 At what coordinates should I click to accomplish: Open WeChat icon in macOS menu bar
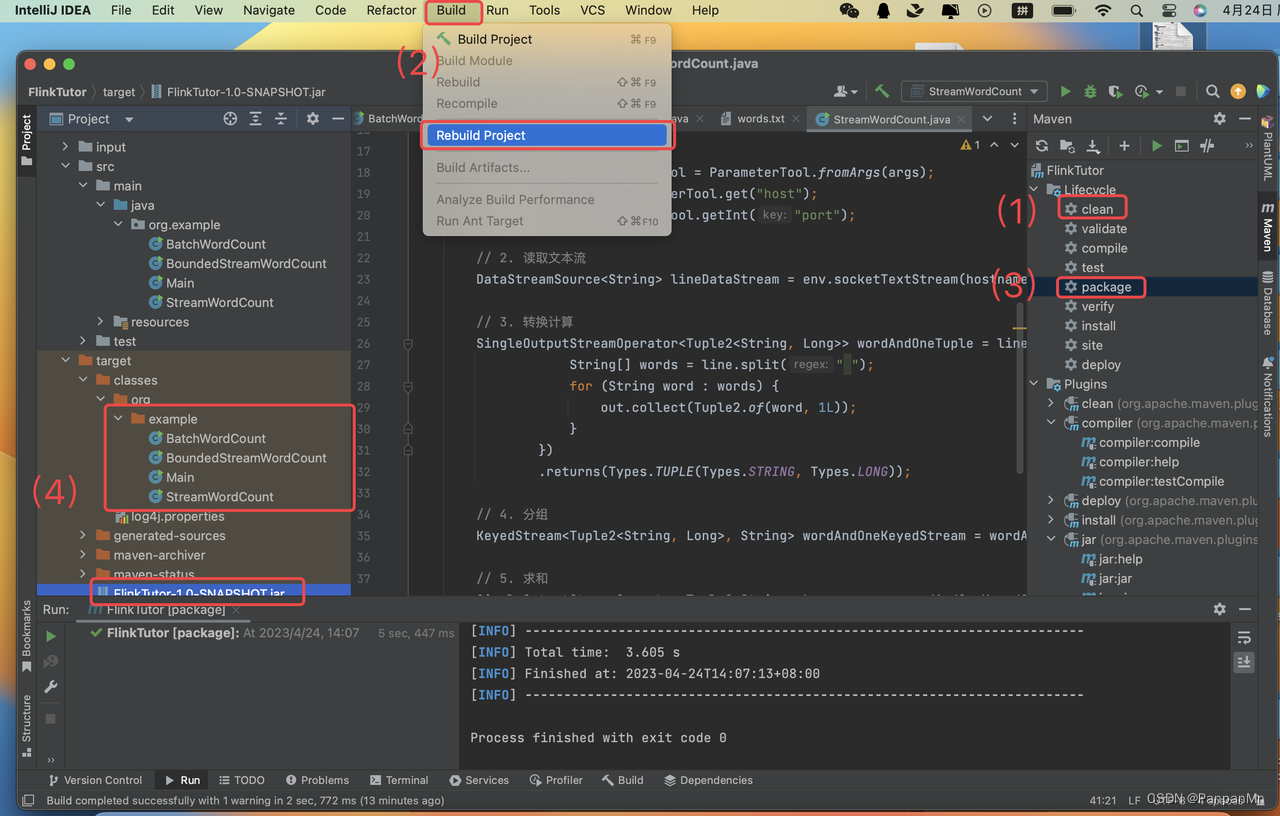[x=849, y=10]
